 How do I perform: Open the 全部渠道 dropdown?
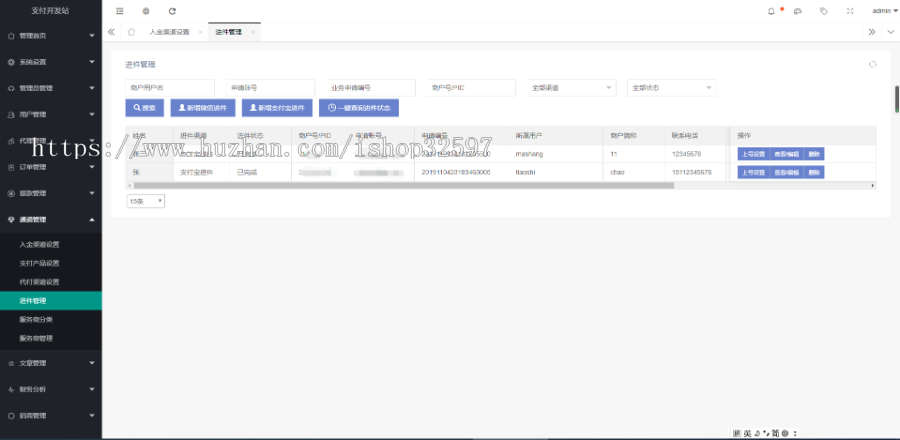click(x=572, y=88)
